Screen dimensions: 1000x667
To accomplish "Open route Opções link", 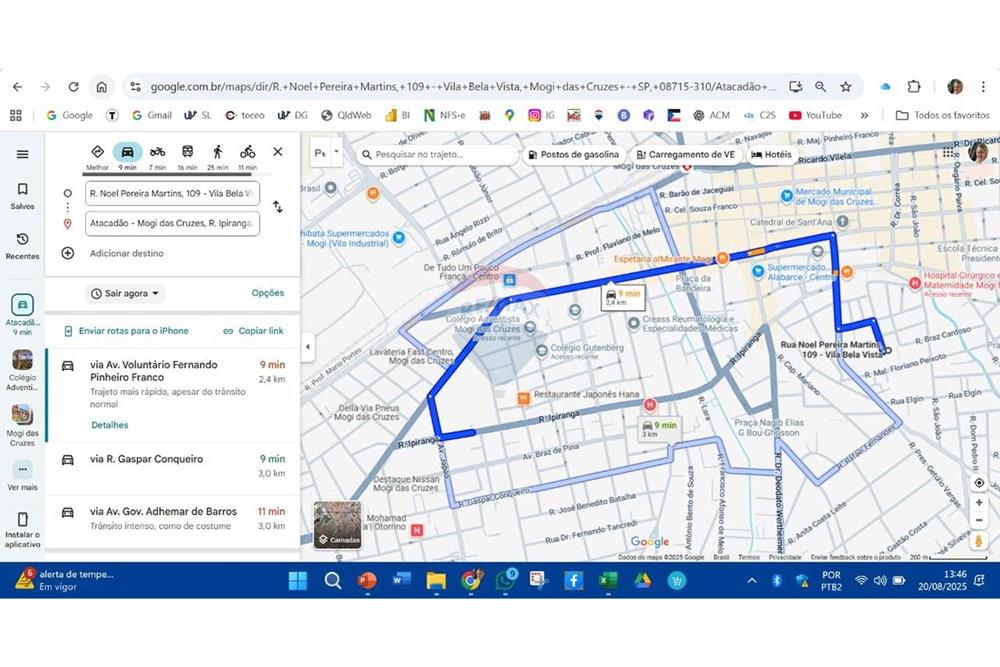I will pyautogui.click(x=267, y=294).
